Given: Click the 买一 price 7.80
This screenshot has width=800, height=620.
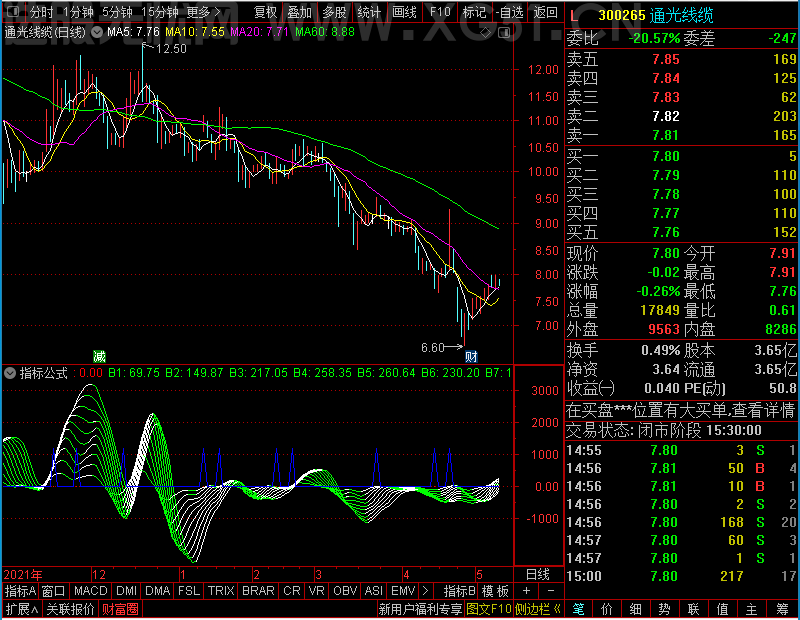Looking at the screenshot, I should click(x=666, y=156).
